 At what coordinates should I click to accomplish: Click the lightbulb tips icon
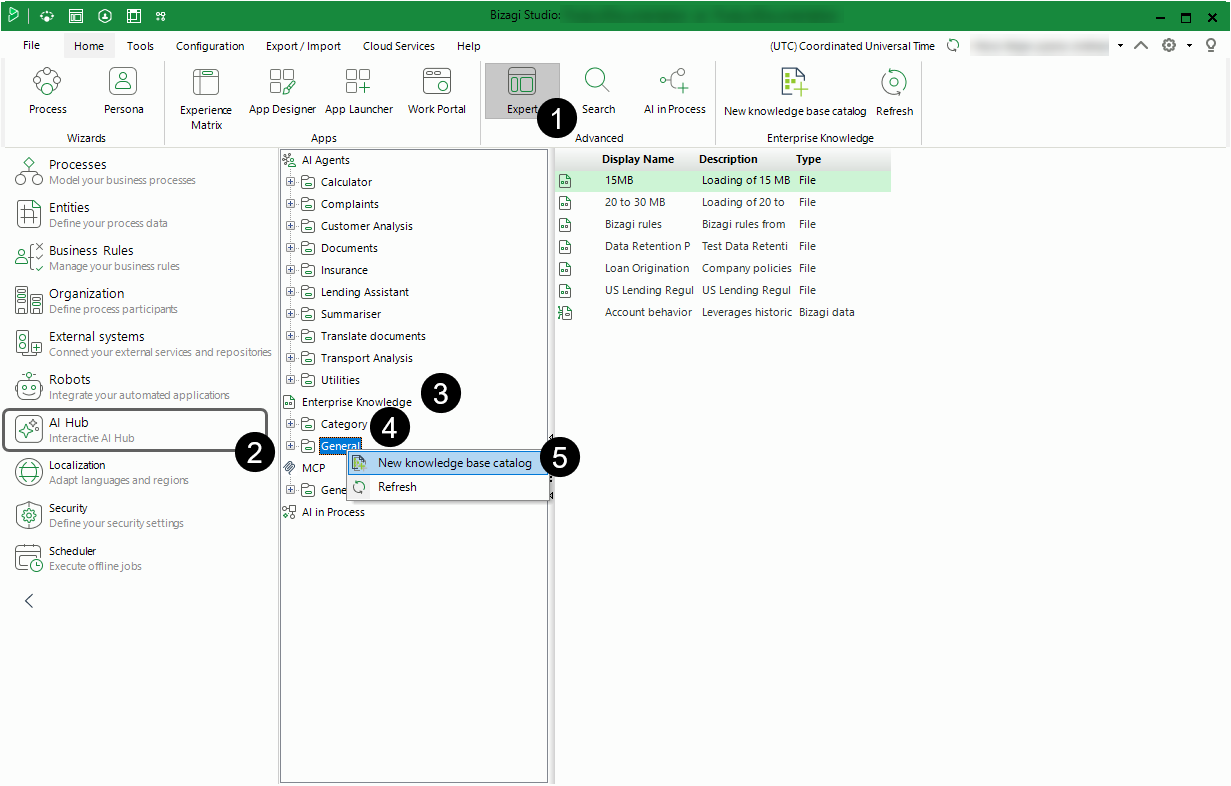1211,46
